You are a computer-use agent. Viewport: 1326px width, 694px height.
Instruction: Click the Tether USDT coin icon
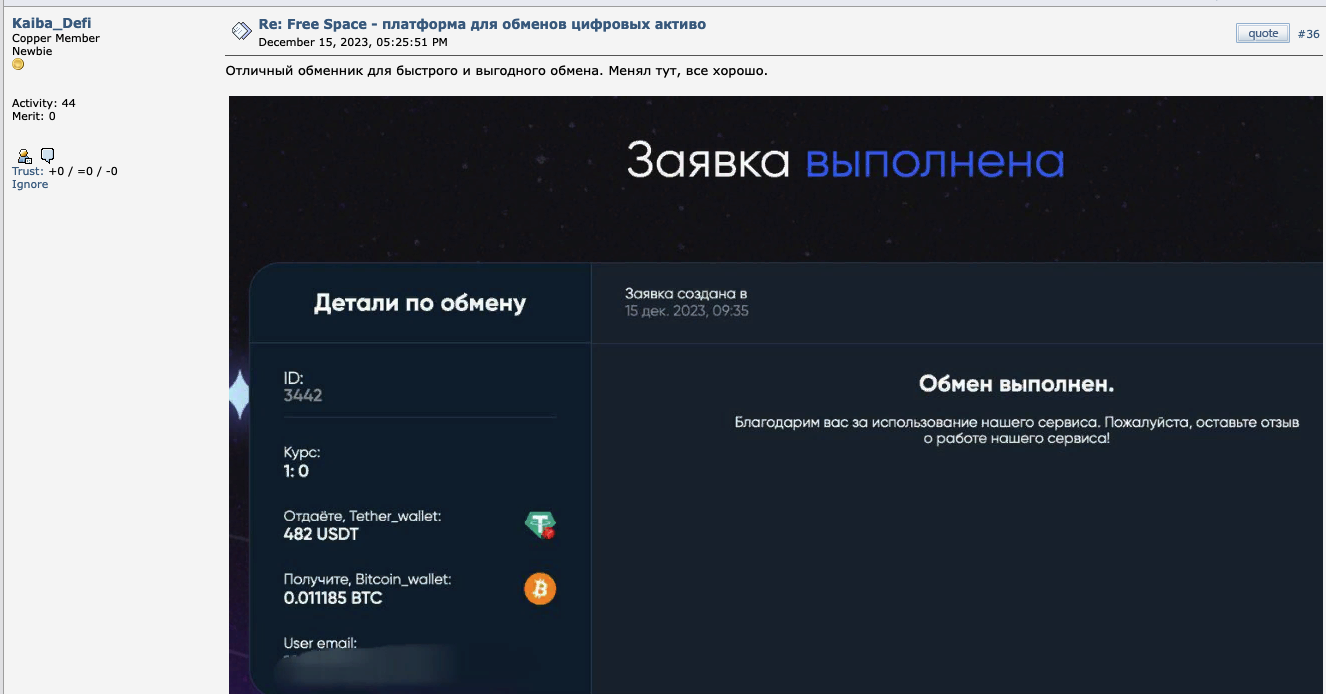tap(540, 525)
